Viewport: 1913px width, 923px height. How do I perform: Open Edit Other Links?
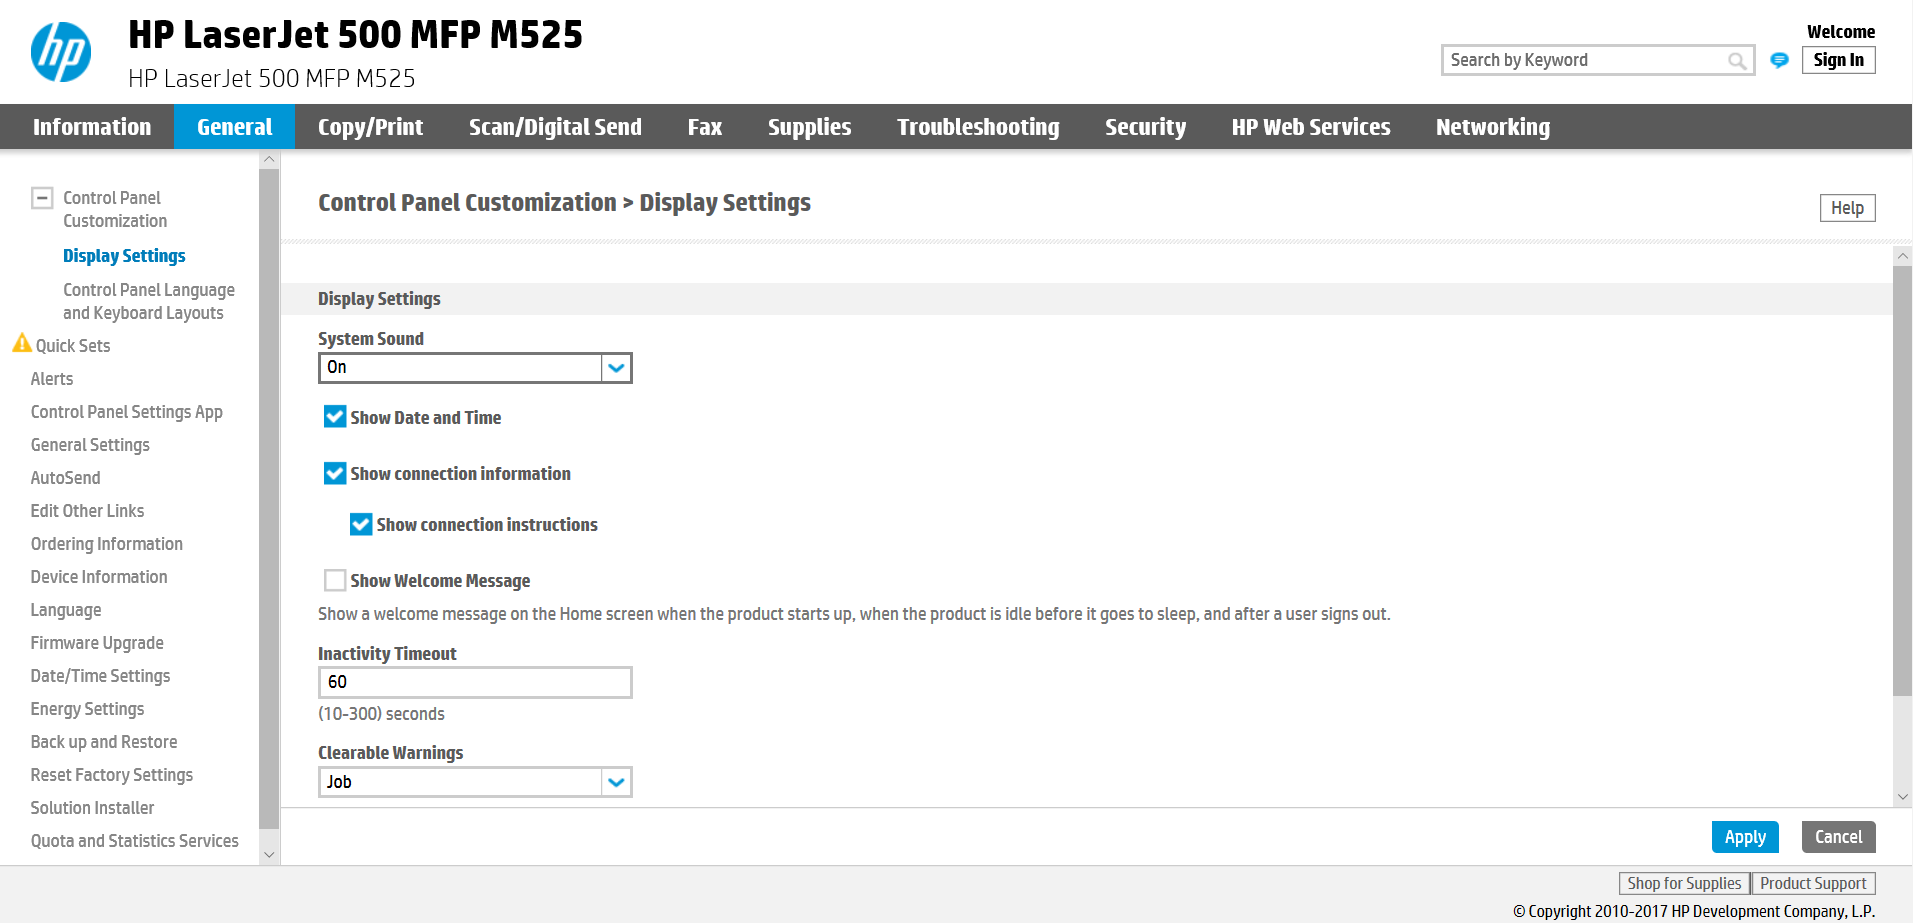(x=88, y=511)
